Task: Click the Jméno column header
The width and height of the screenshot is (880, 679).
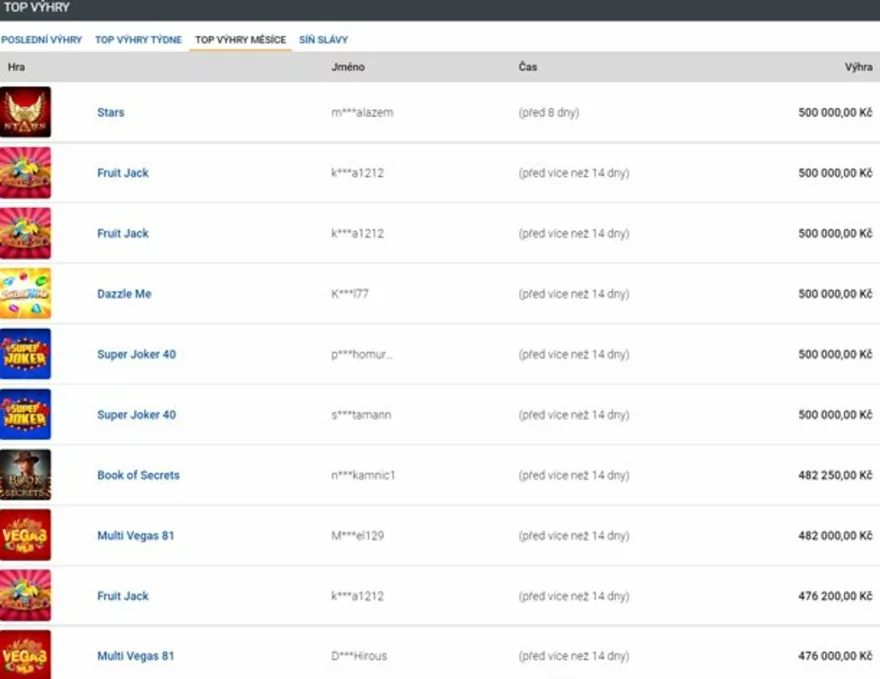Action: (348, 67)
